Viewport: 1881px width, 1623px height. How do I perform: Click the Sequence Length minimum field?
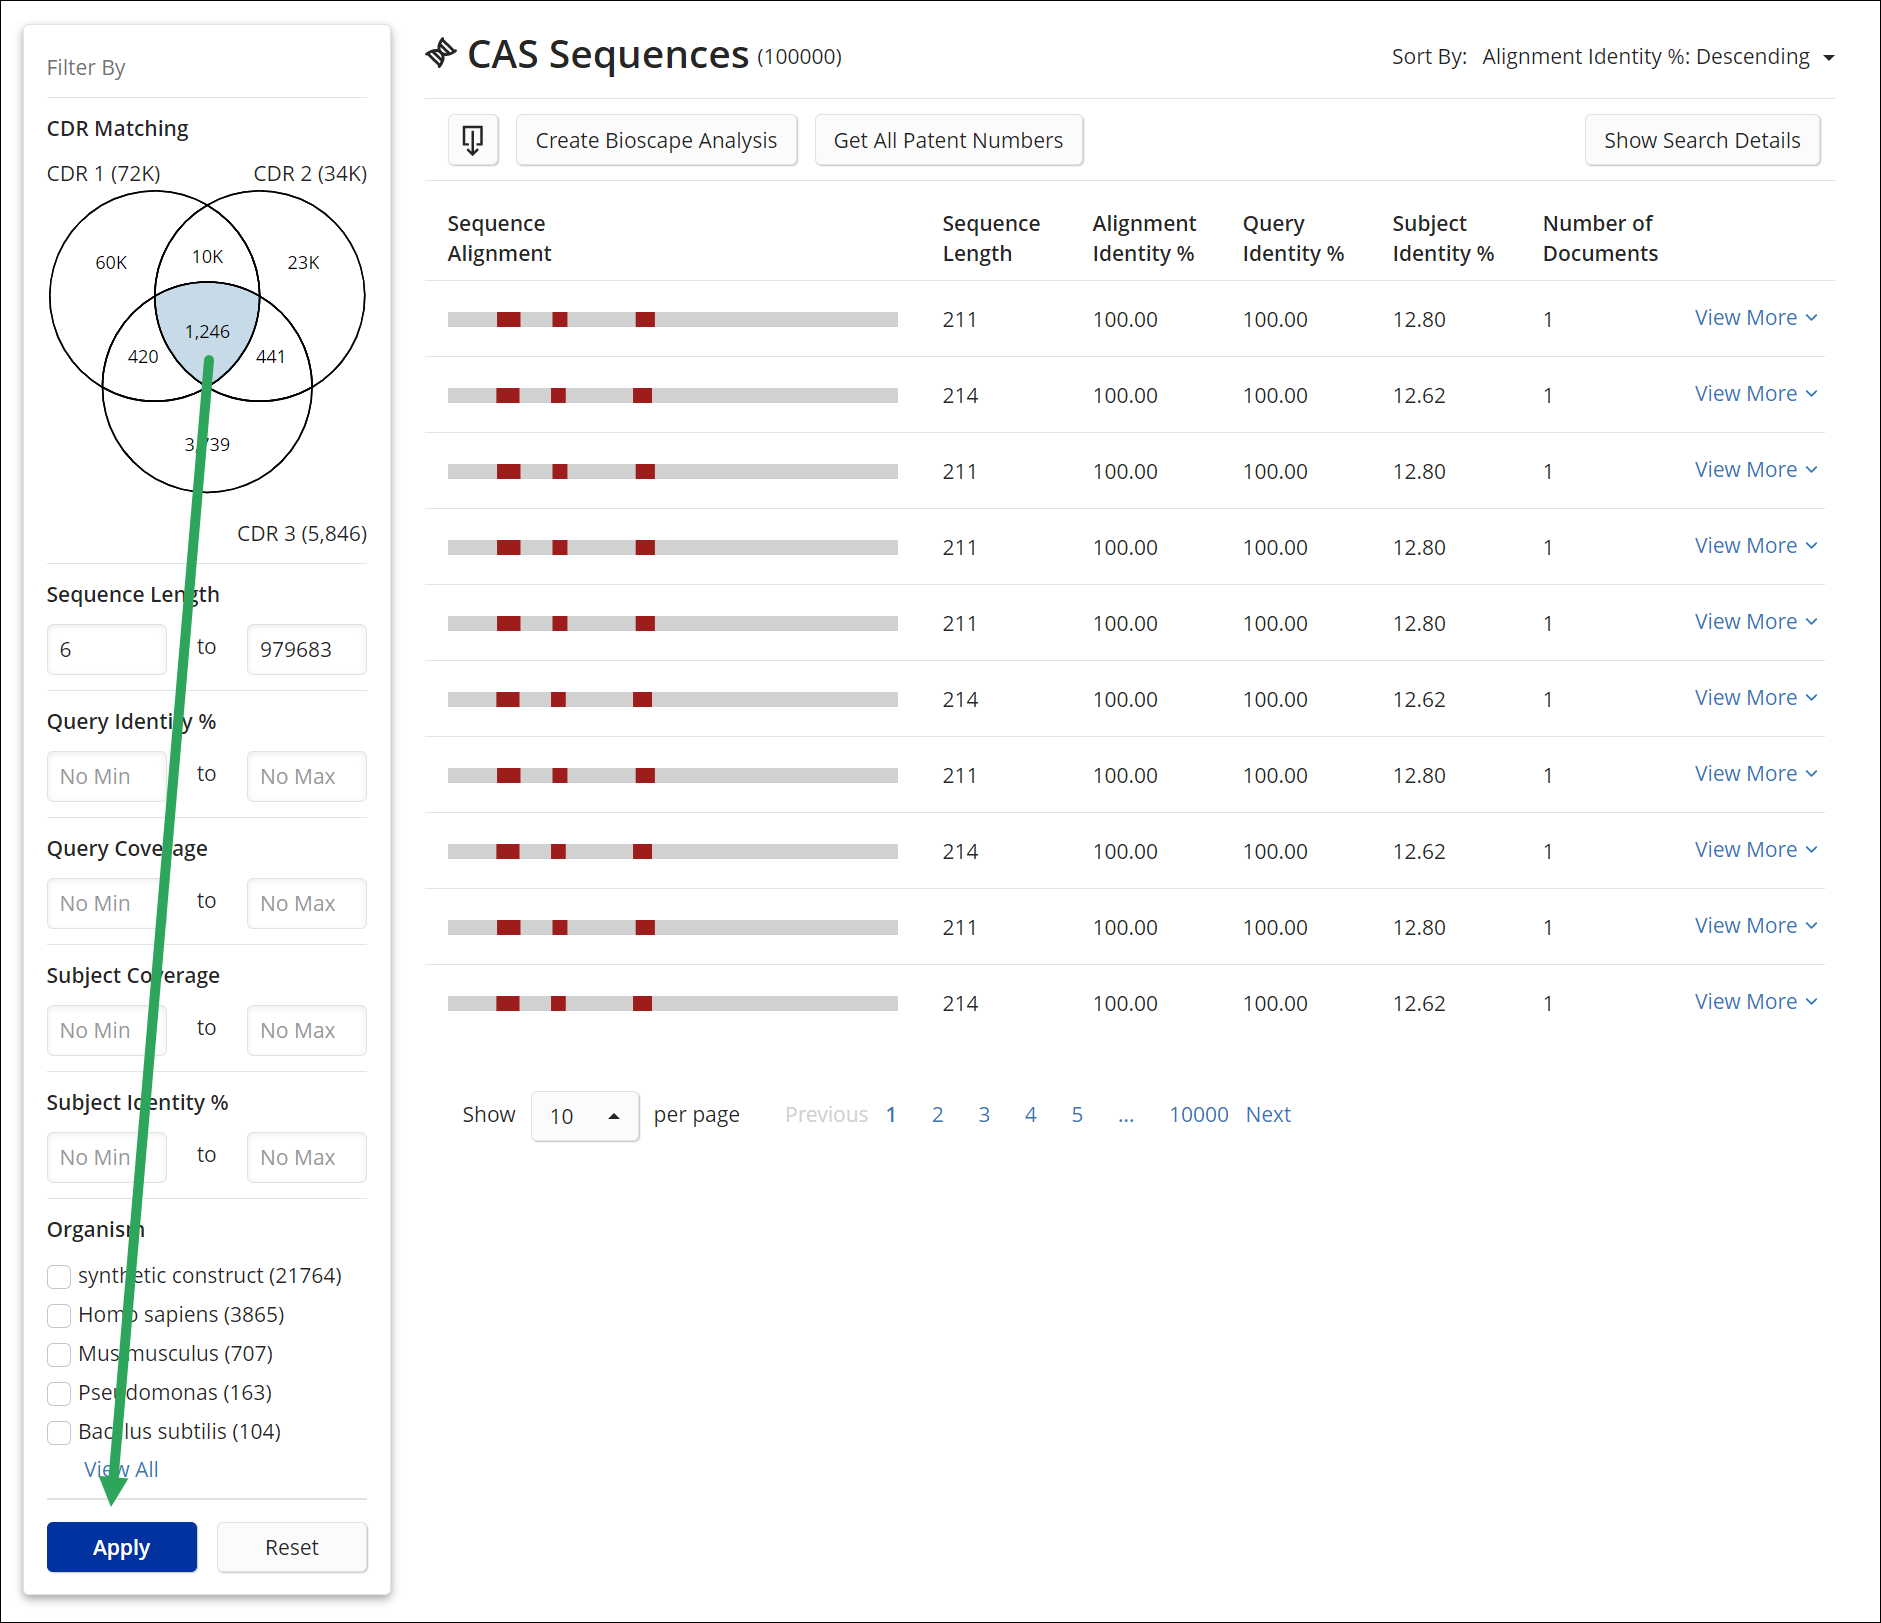107,650
